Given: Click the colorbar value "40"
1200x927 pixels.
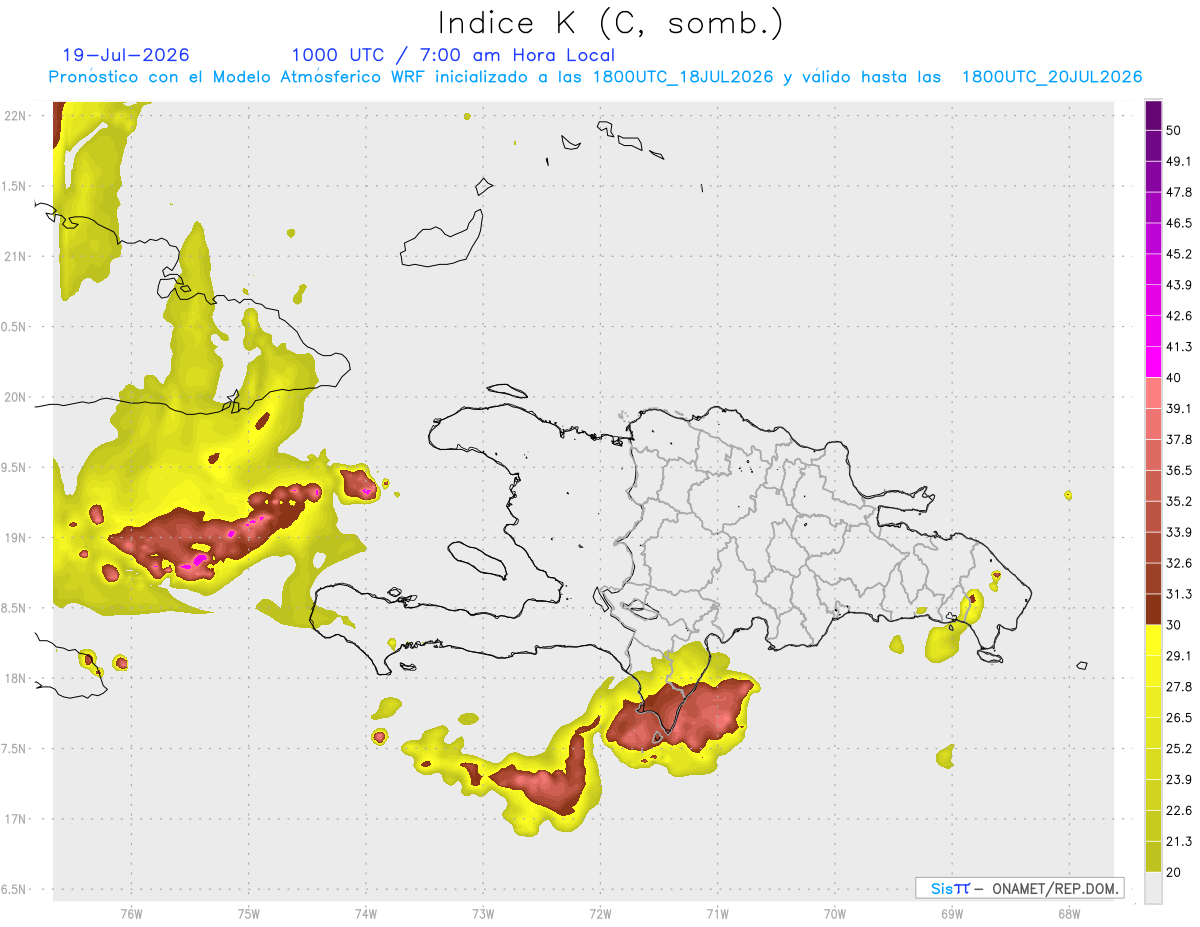Looking at the screenshot, I should [x=1176, y=378].
